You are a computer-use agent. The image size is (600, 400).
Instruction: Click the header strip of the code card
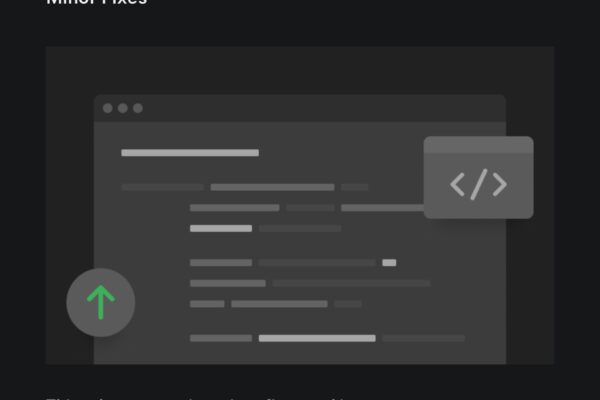point(478,145)
